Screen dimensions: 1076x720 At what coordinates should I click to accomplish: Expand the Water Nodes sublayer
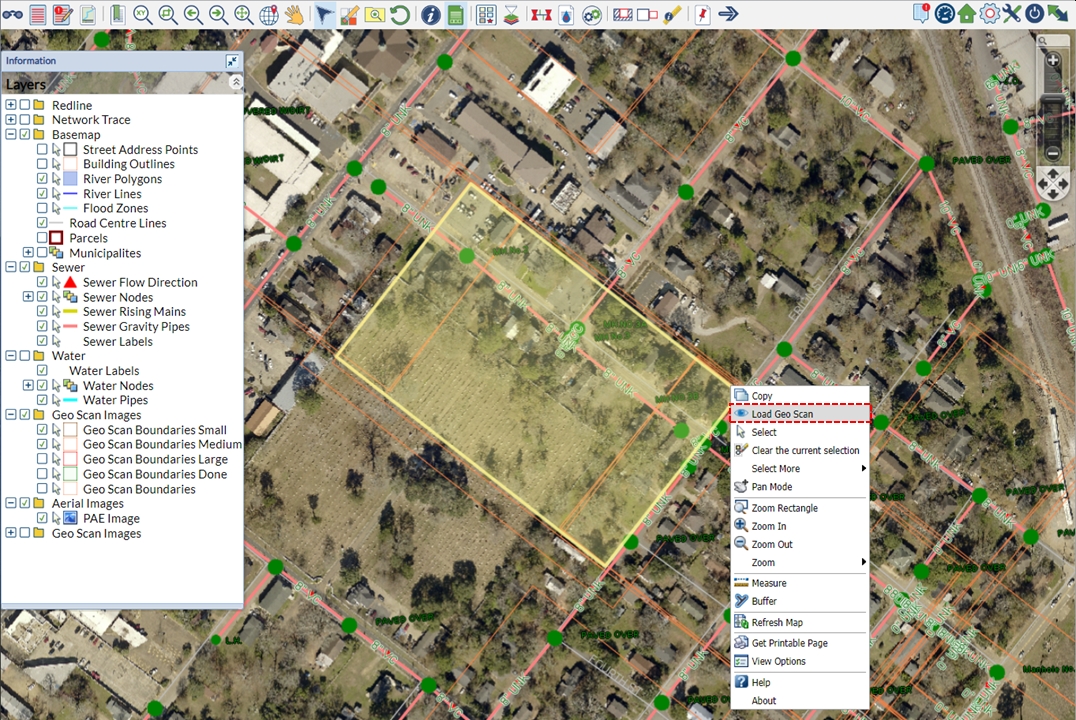28,385
